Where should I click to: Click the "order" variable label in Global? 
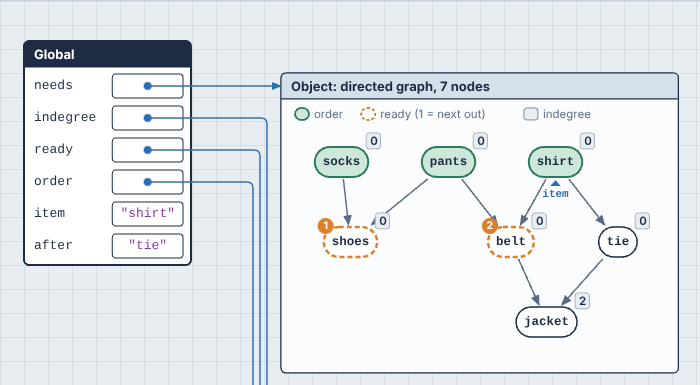[53, 181]
